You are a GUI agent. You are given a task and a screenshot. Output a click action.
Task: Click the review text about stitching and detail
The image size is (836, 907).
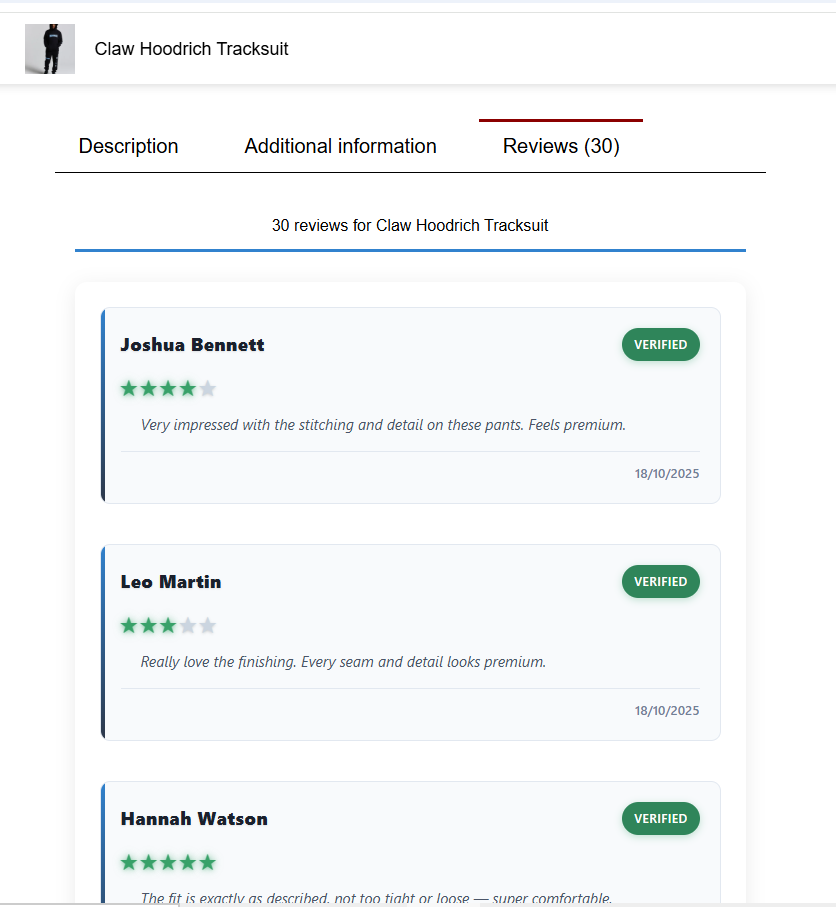(x=383, y=425)
